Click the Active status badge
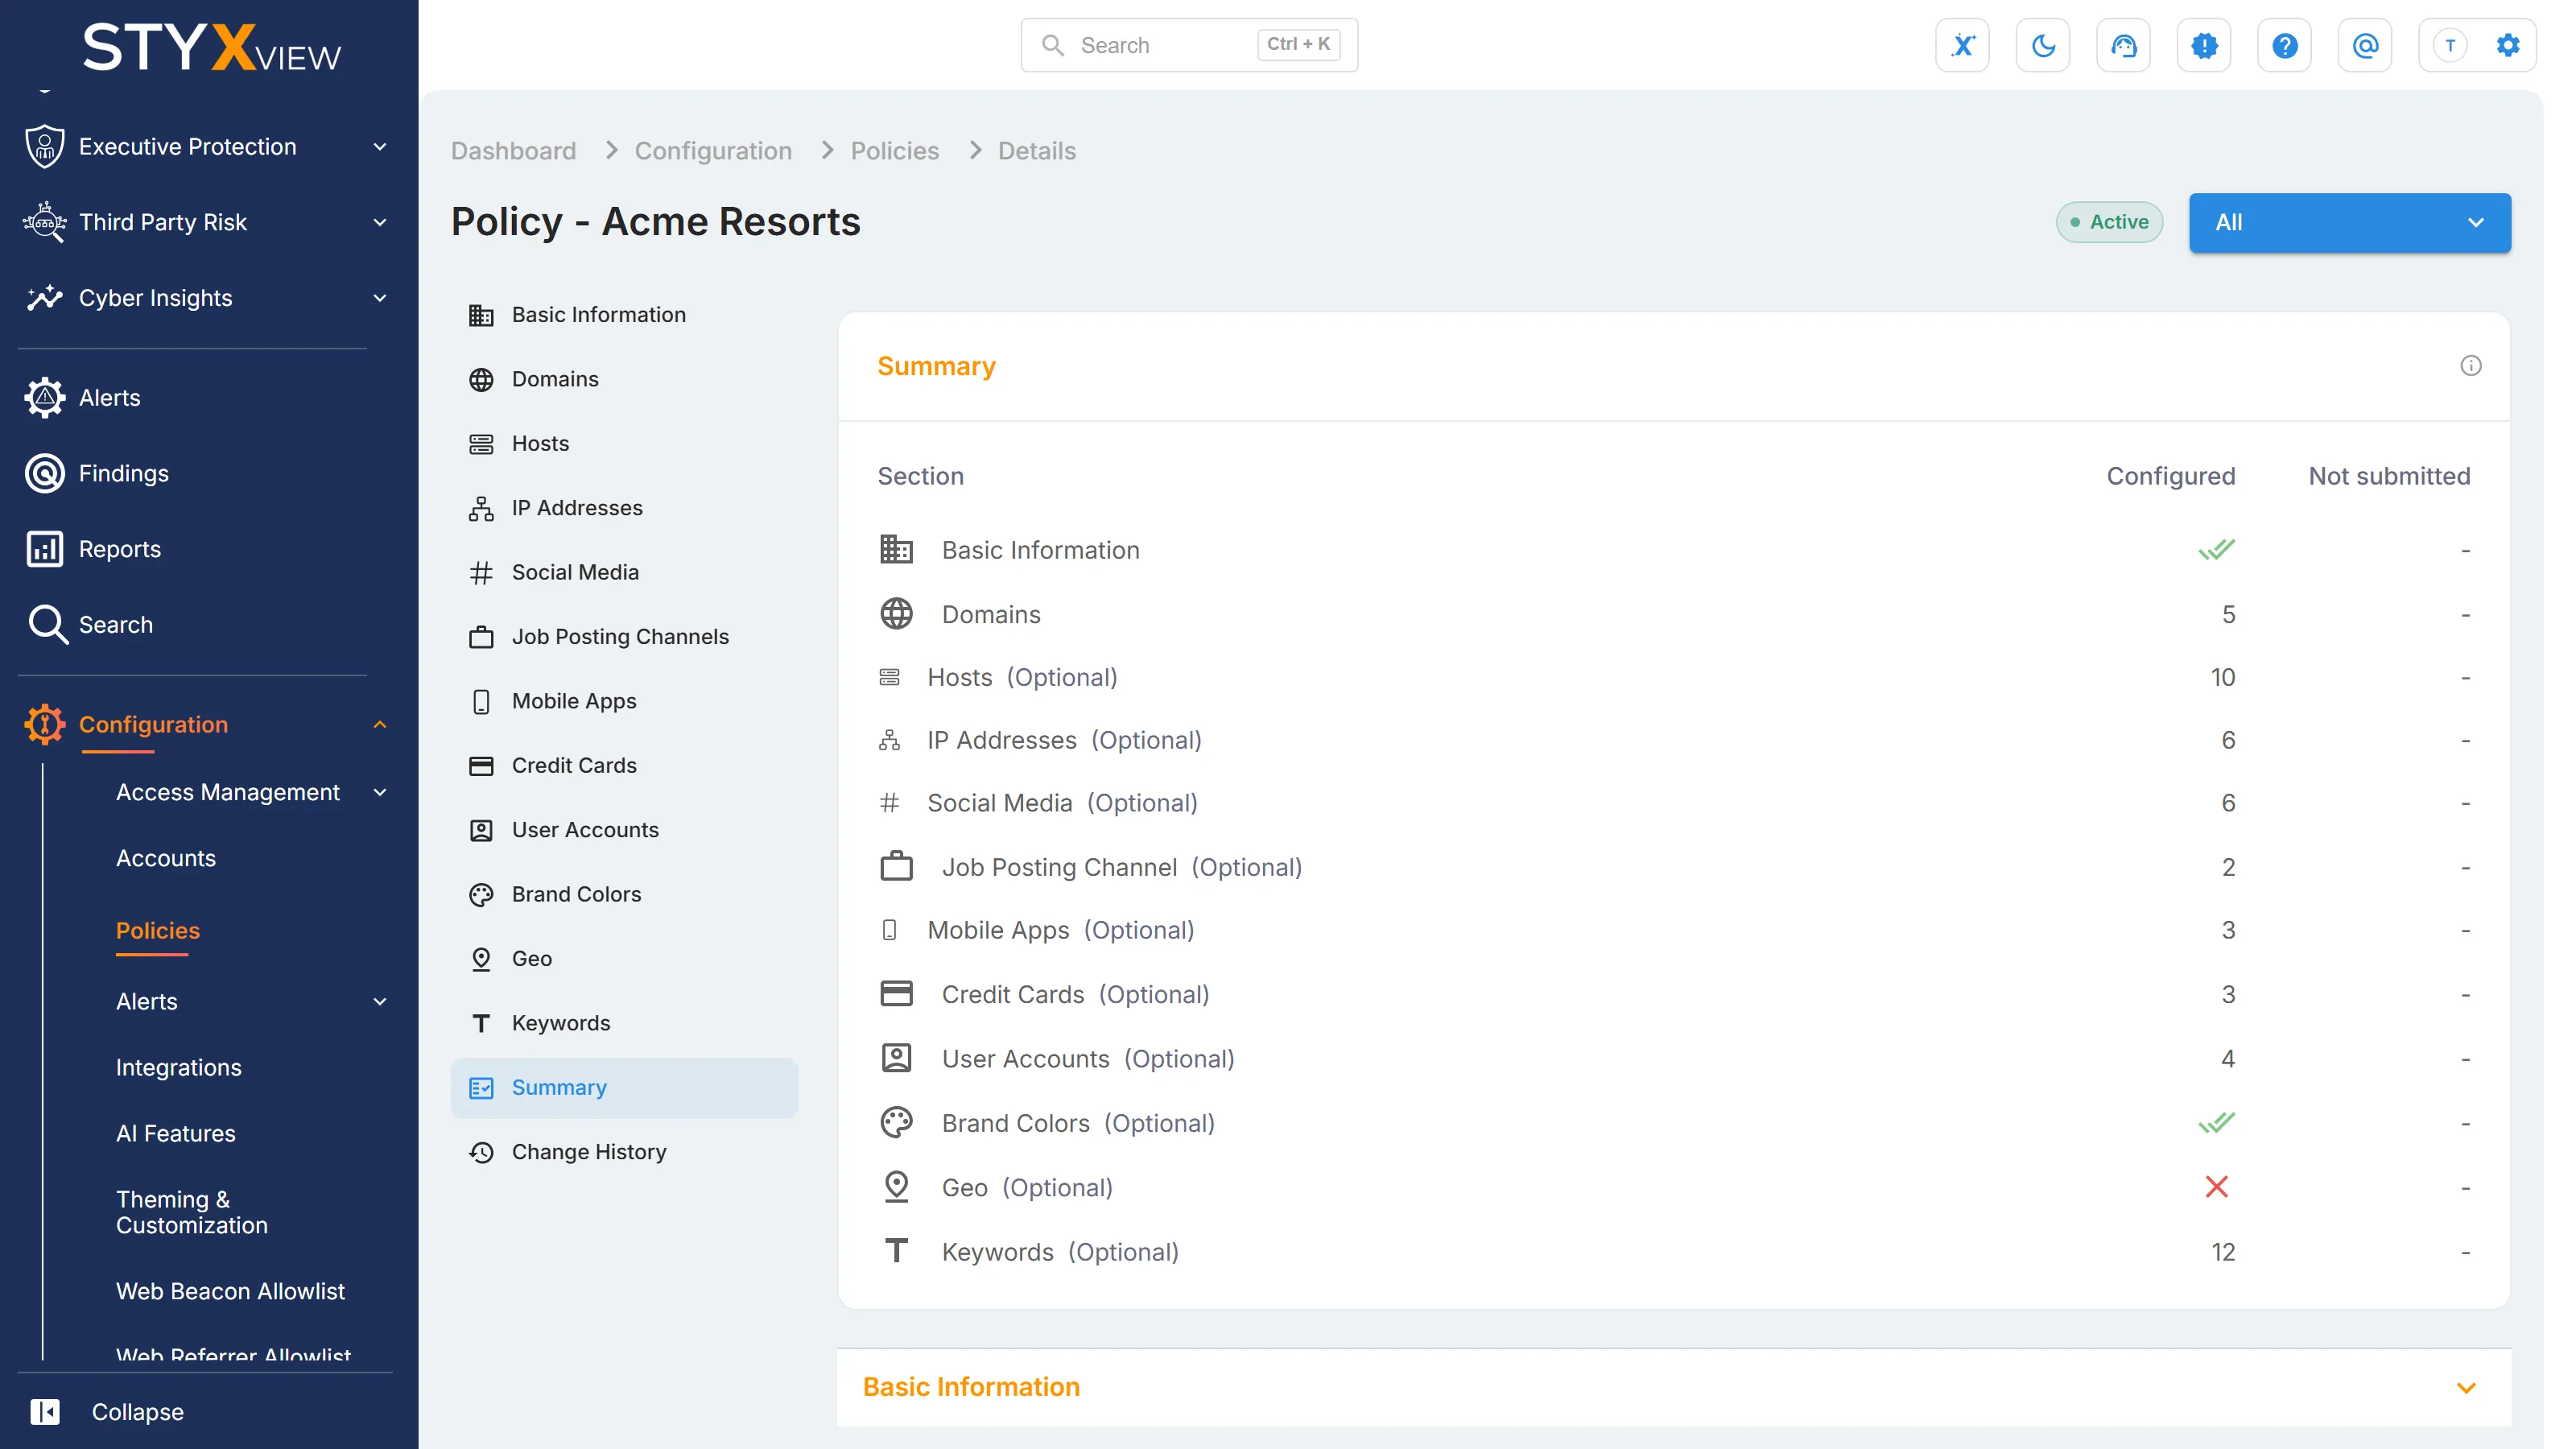 [2109, 222]
